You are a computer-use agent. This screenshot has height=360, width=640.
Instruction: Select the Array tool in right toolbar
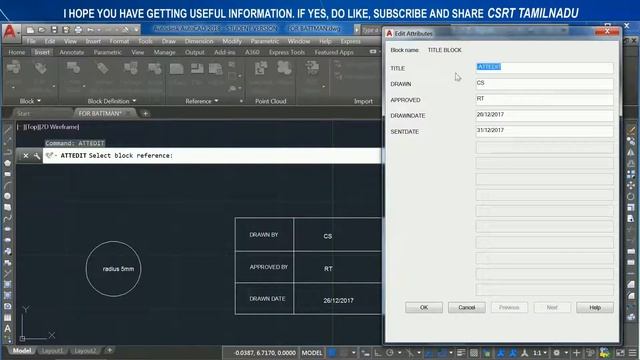[x=631, y=174]
